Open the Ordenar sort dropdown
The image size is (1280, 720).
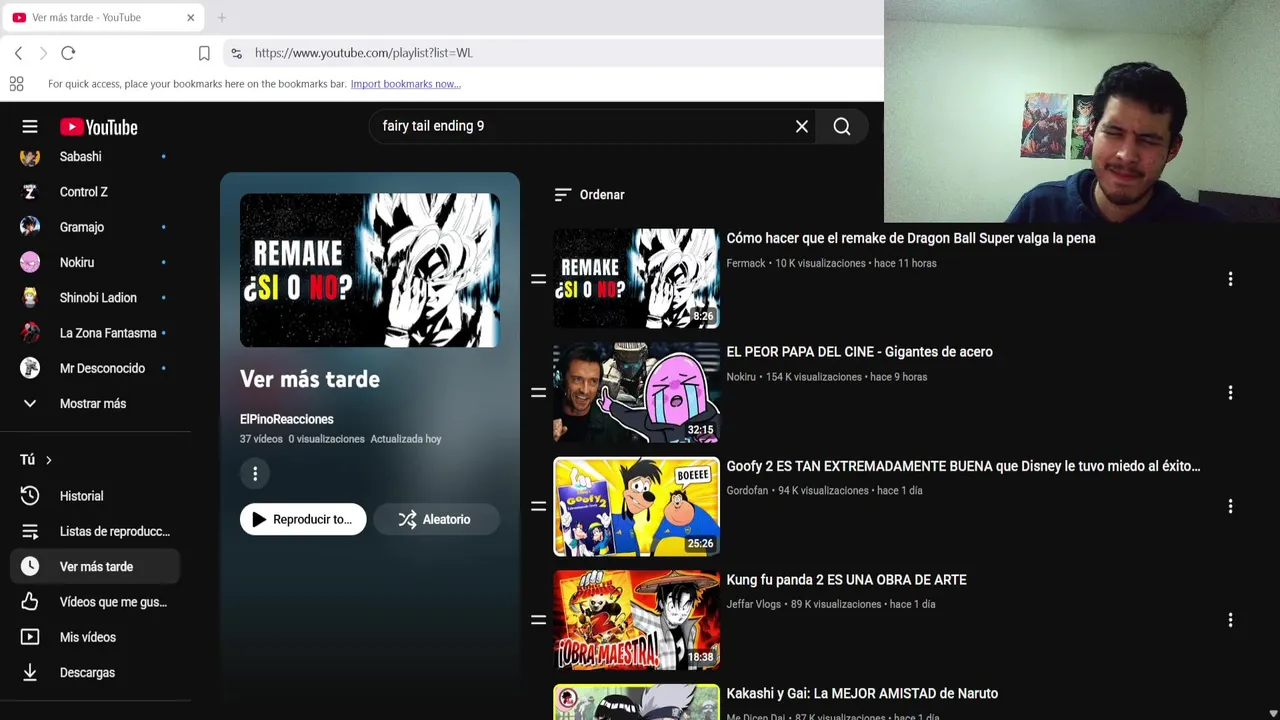click(x=590, y=195)
